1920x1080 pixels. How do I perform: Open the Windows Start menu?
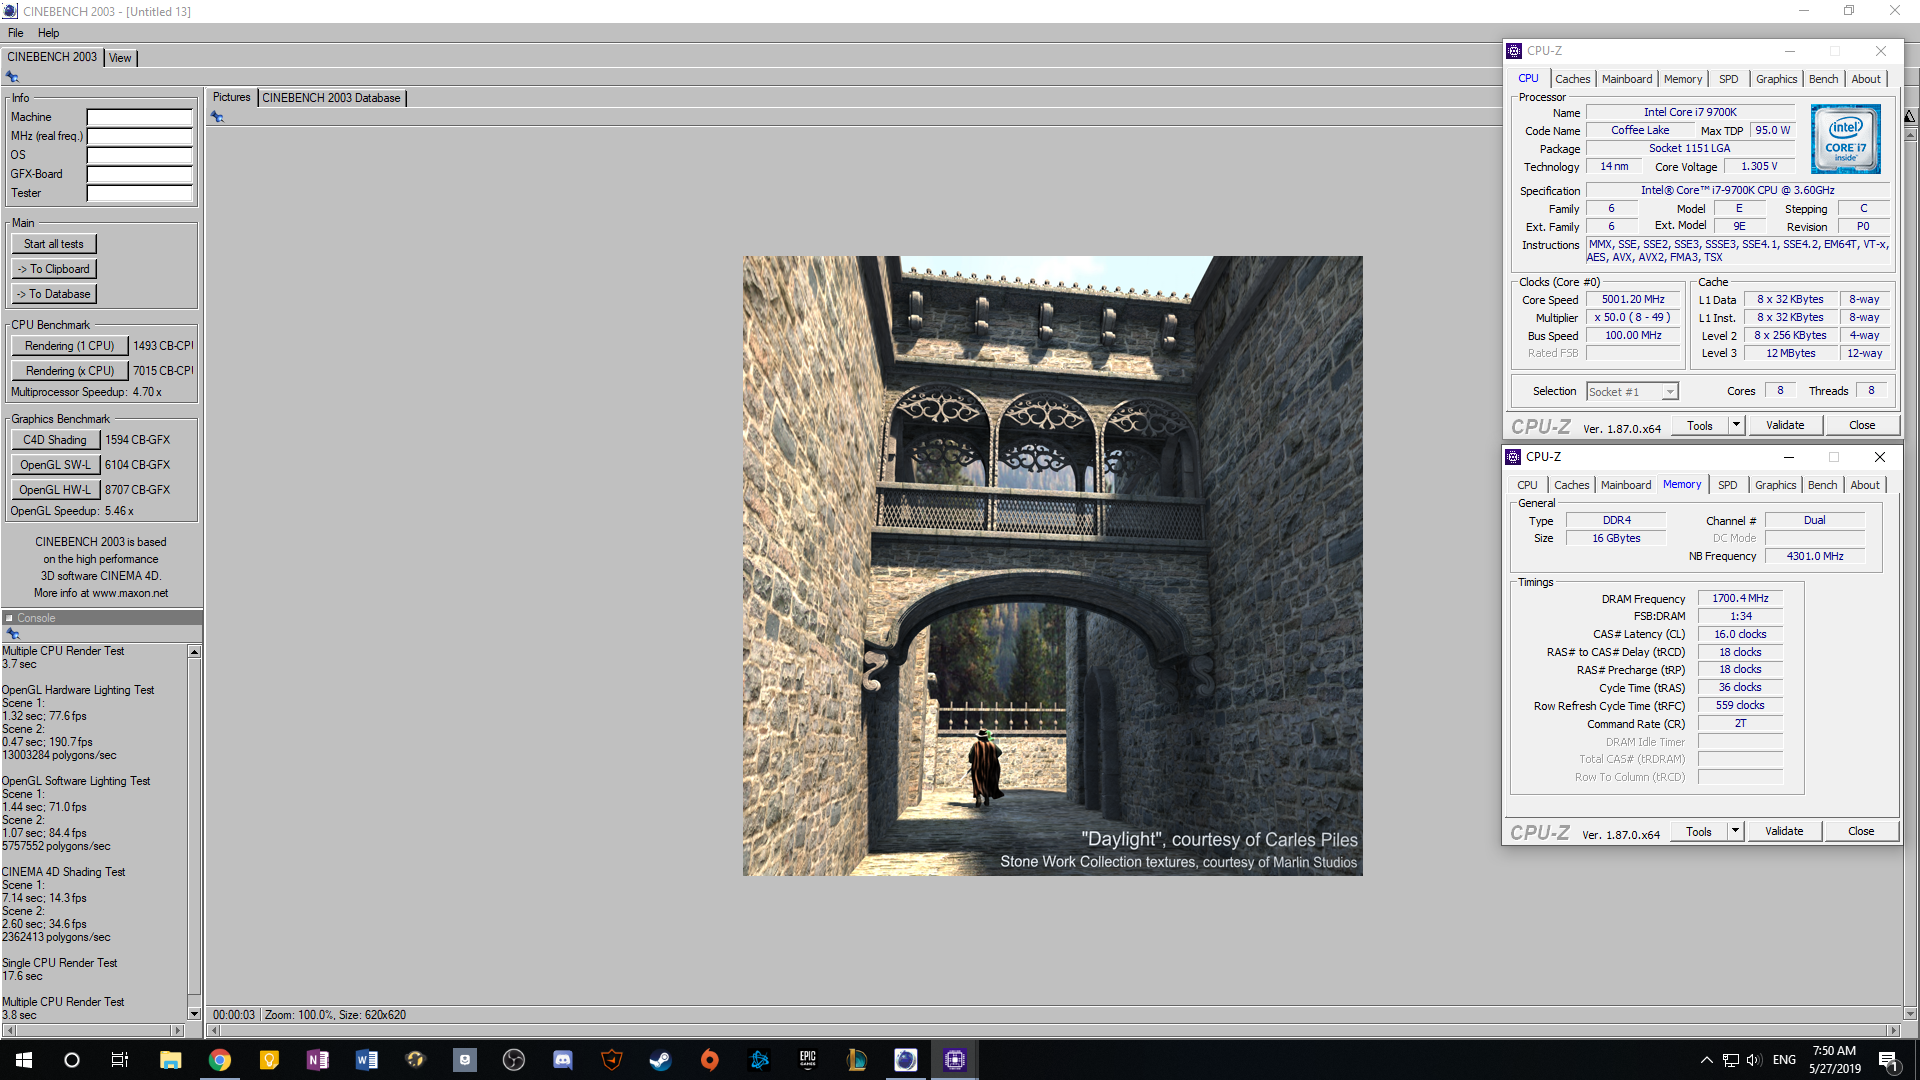[24, 1060]
